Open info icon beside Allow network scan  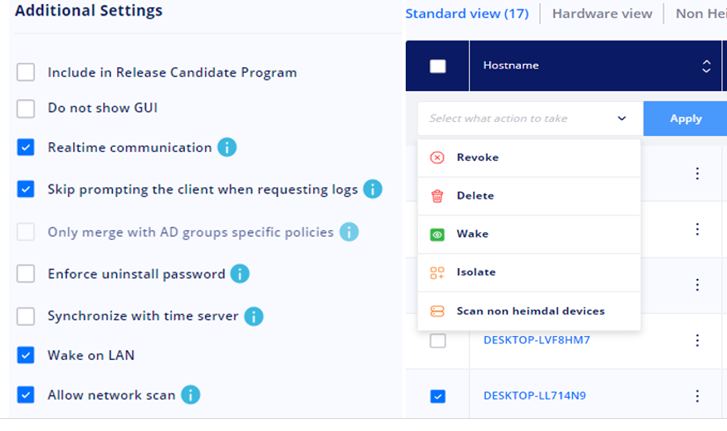[x=190, y=395]
